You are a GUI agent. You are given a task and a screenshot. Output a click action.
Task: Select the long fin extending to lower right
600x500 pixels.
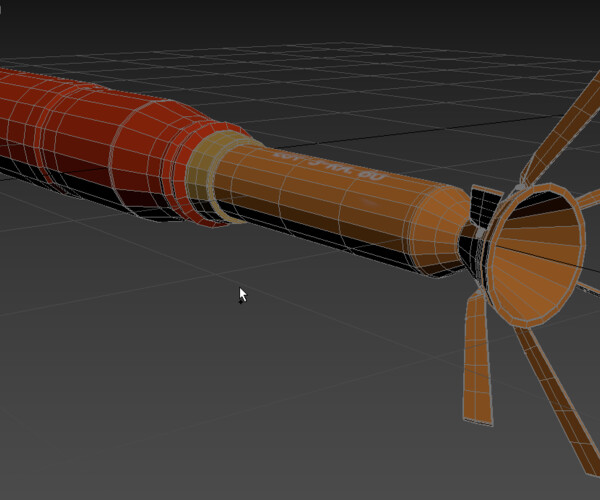[559, 400]
